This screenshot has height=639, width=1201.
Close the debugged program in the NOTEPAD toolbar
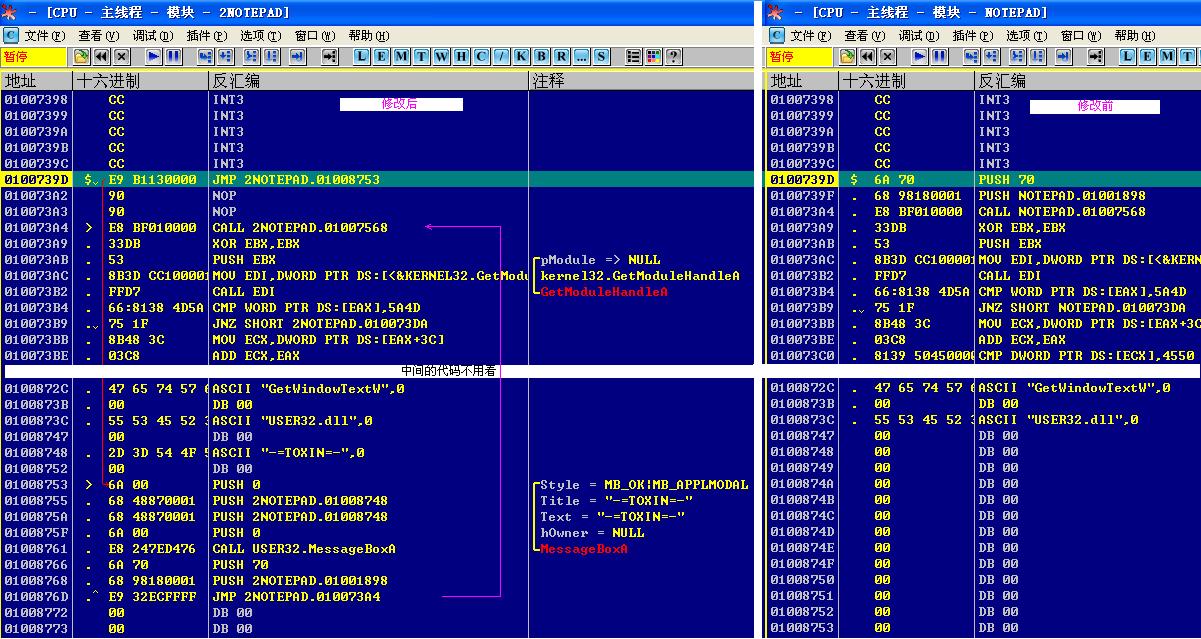pyautogui.click(x=886, y=57)
